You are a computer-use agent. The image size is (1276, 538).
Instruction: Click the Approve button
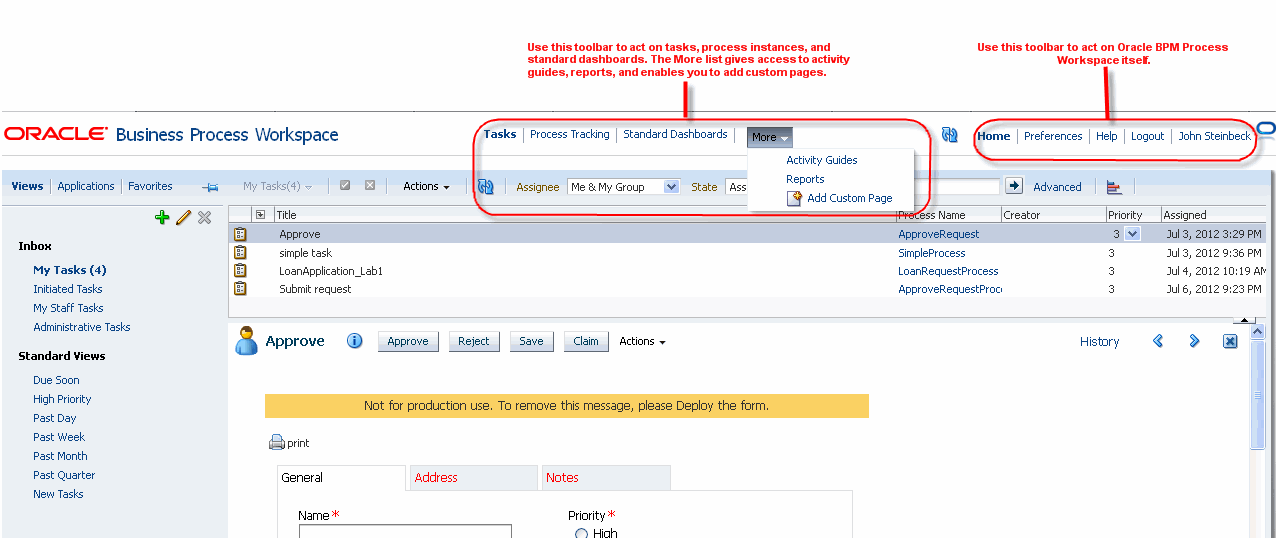[408, 341]
